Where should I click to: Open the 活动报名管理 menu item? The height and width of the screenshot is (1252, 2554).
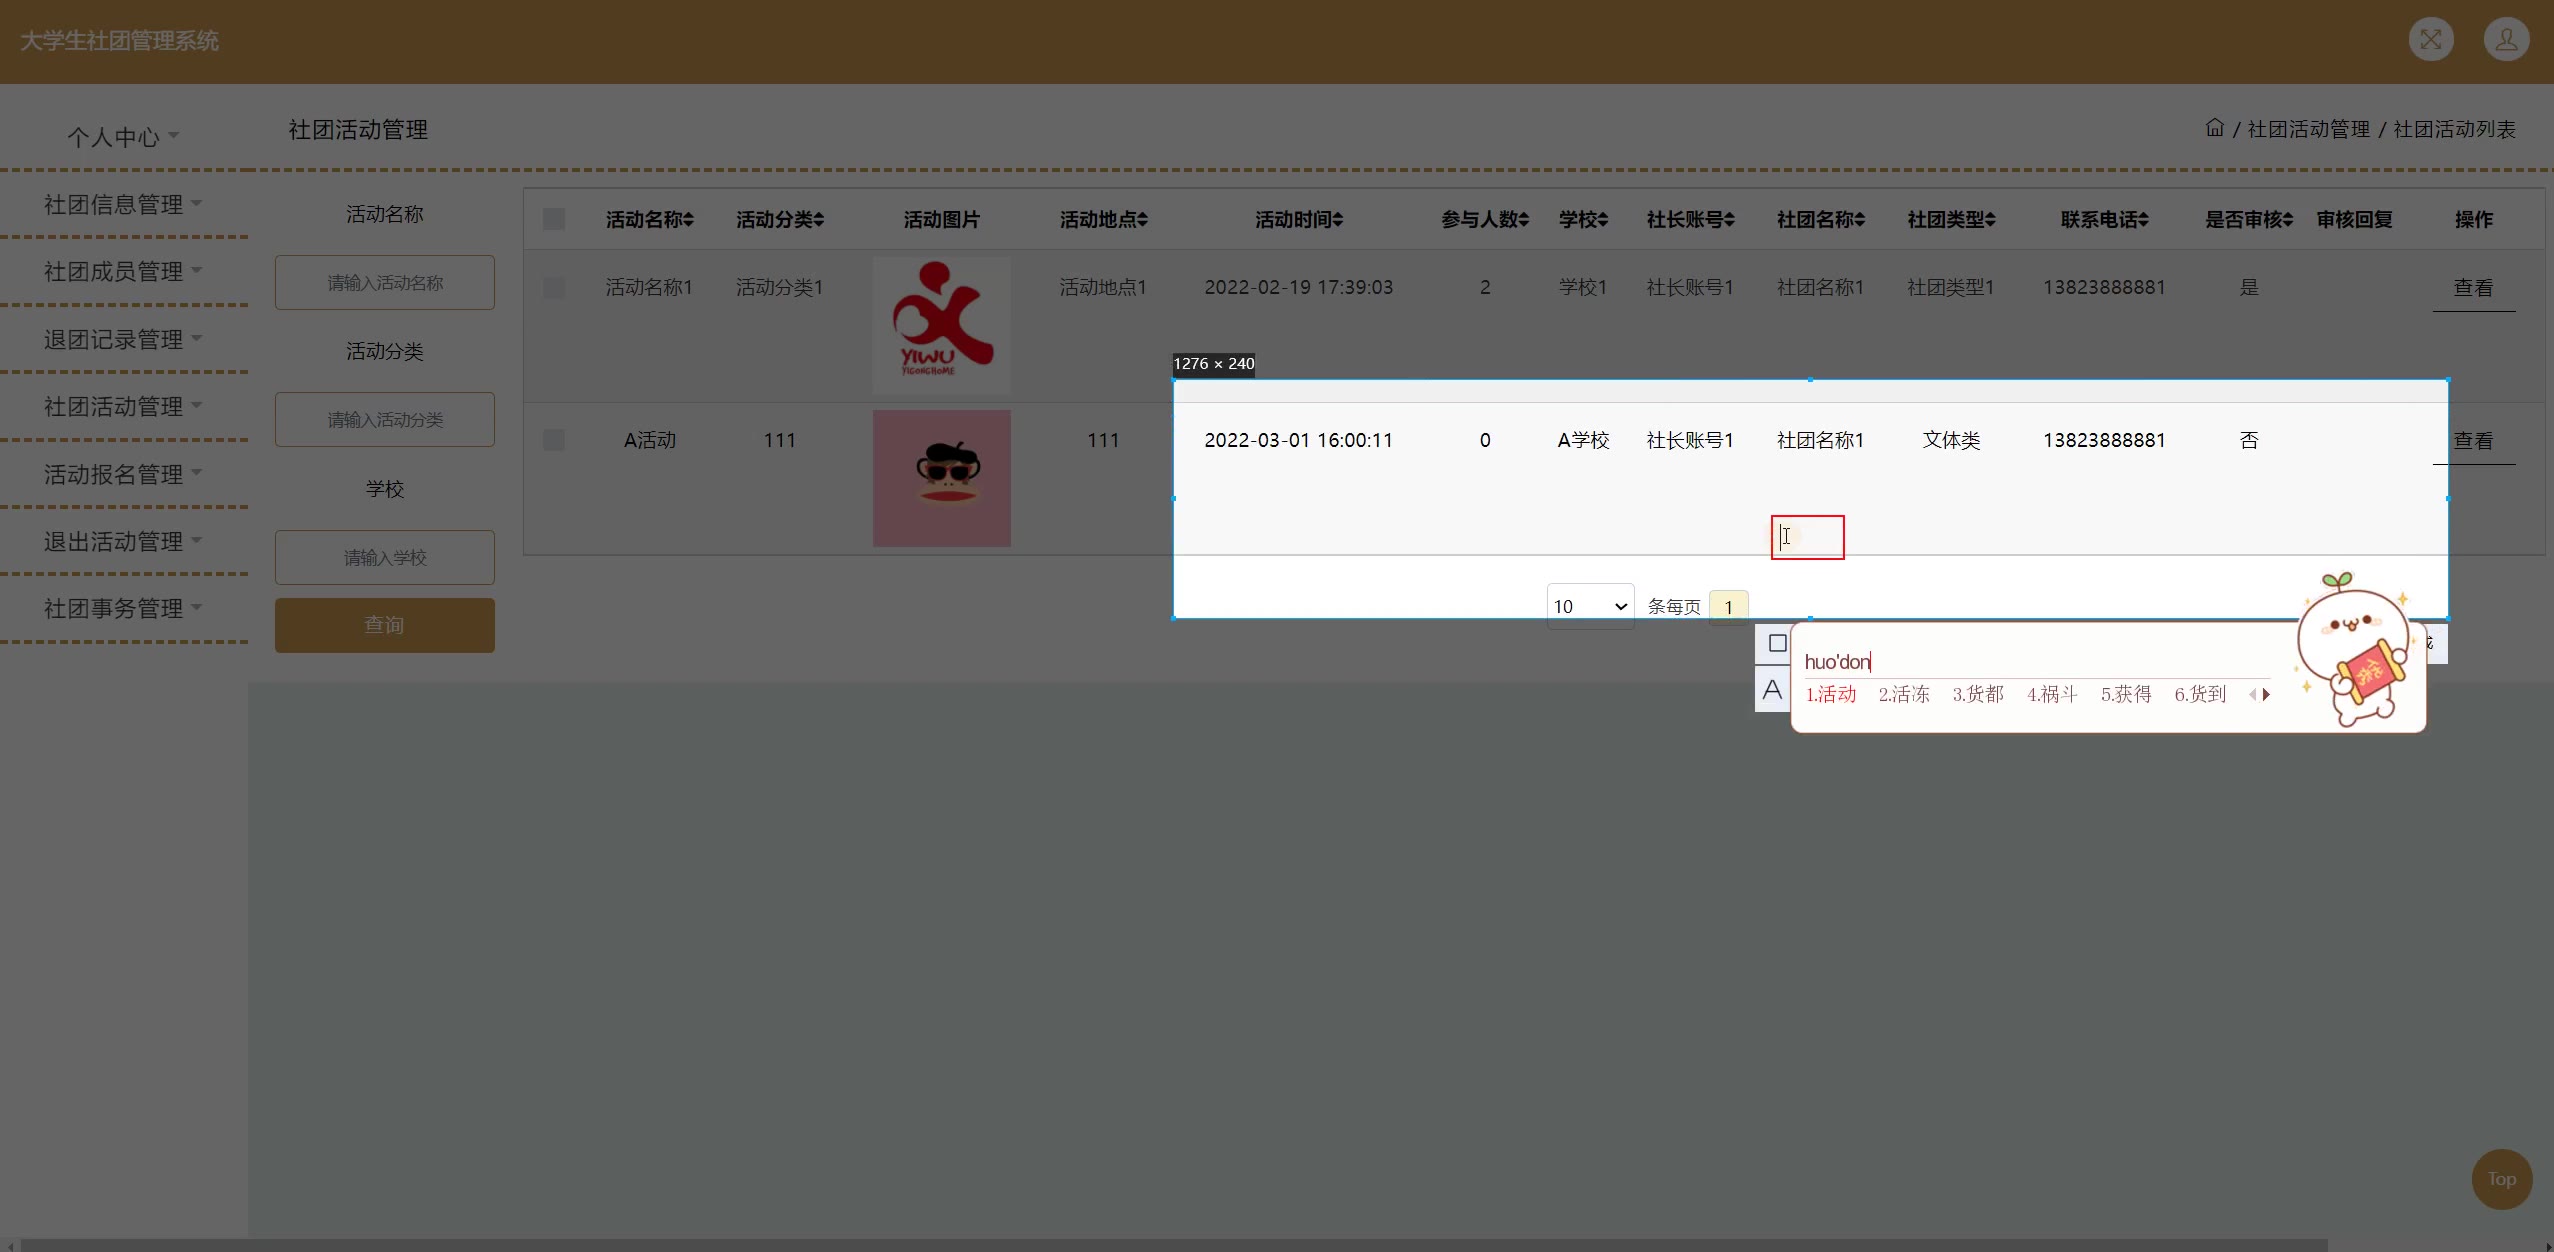point(122,474)
